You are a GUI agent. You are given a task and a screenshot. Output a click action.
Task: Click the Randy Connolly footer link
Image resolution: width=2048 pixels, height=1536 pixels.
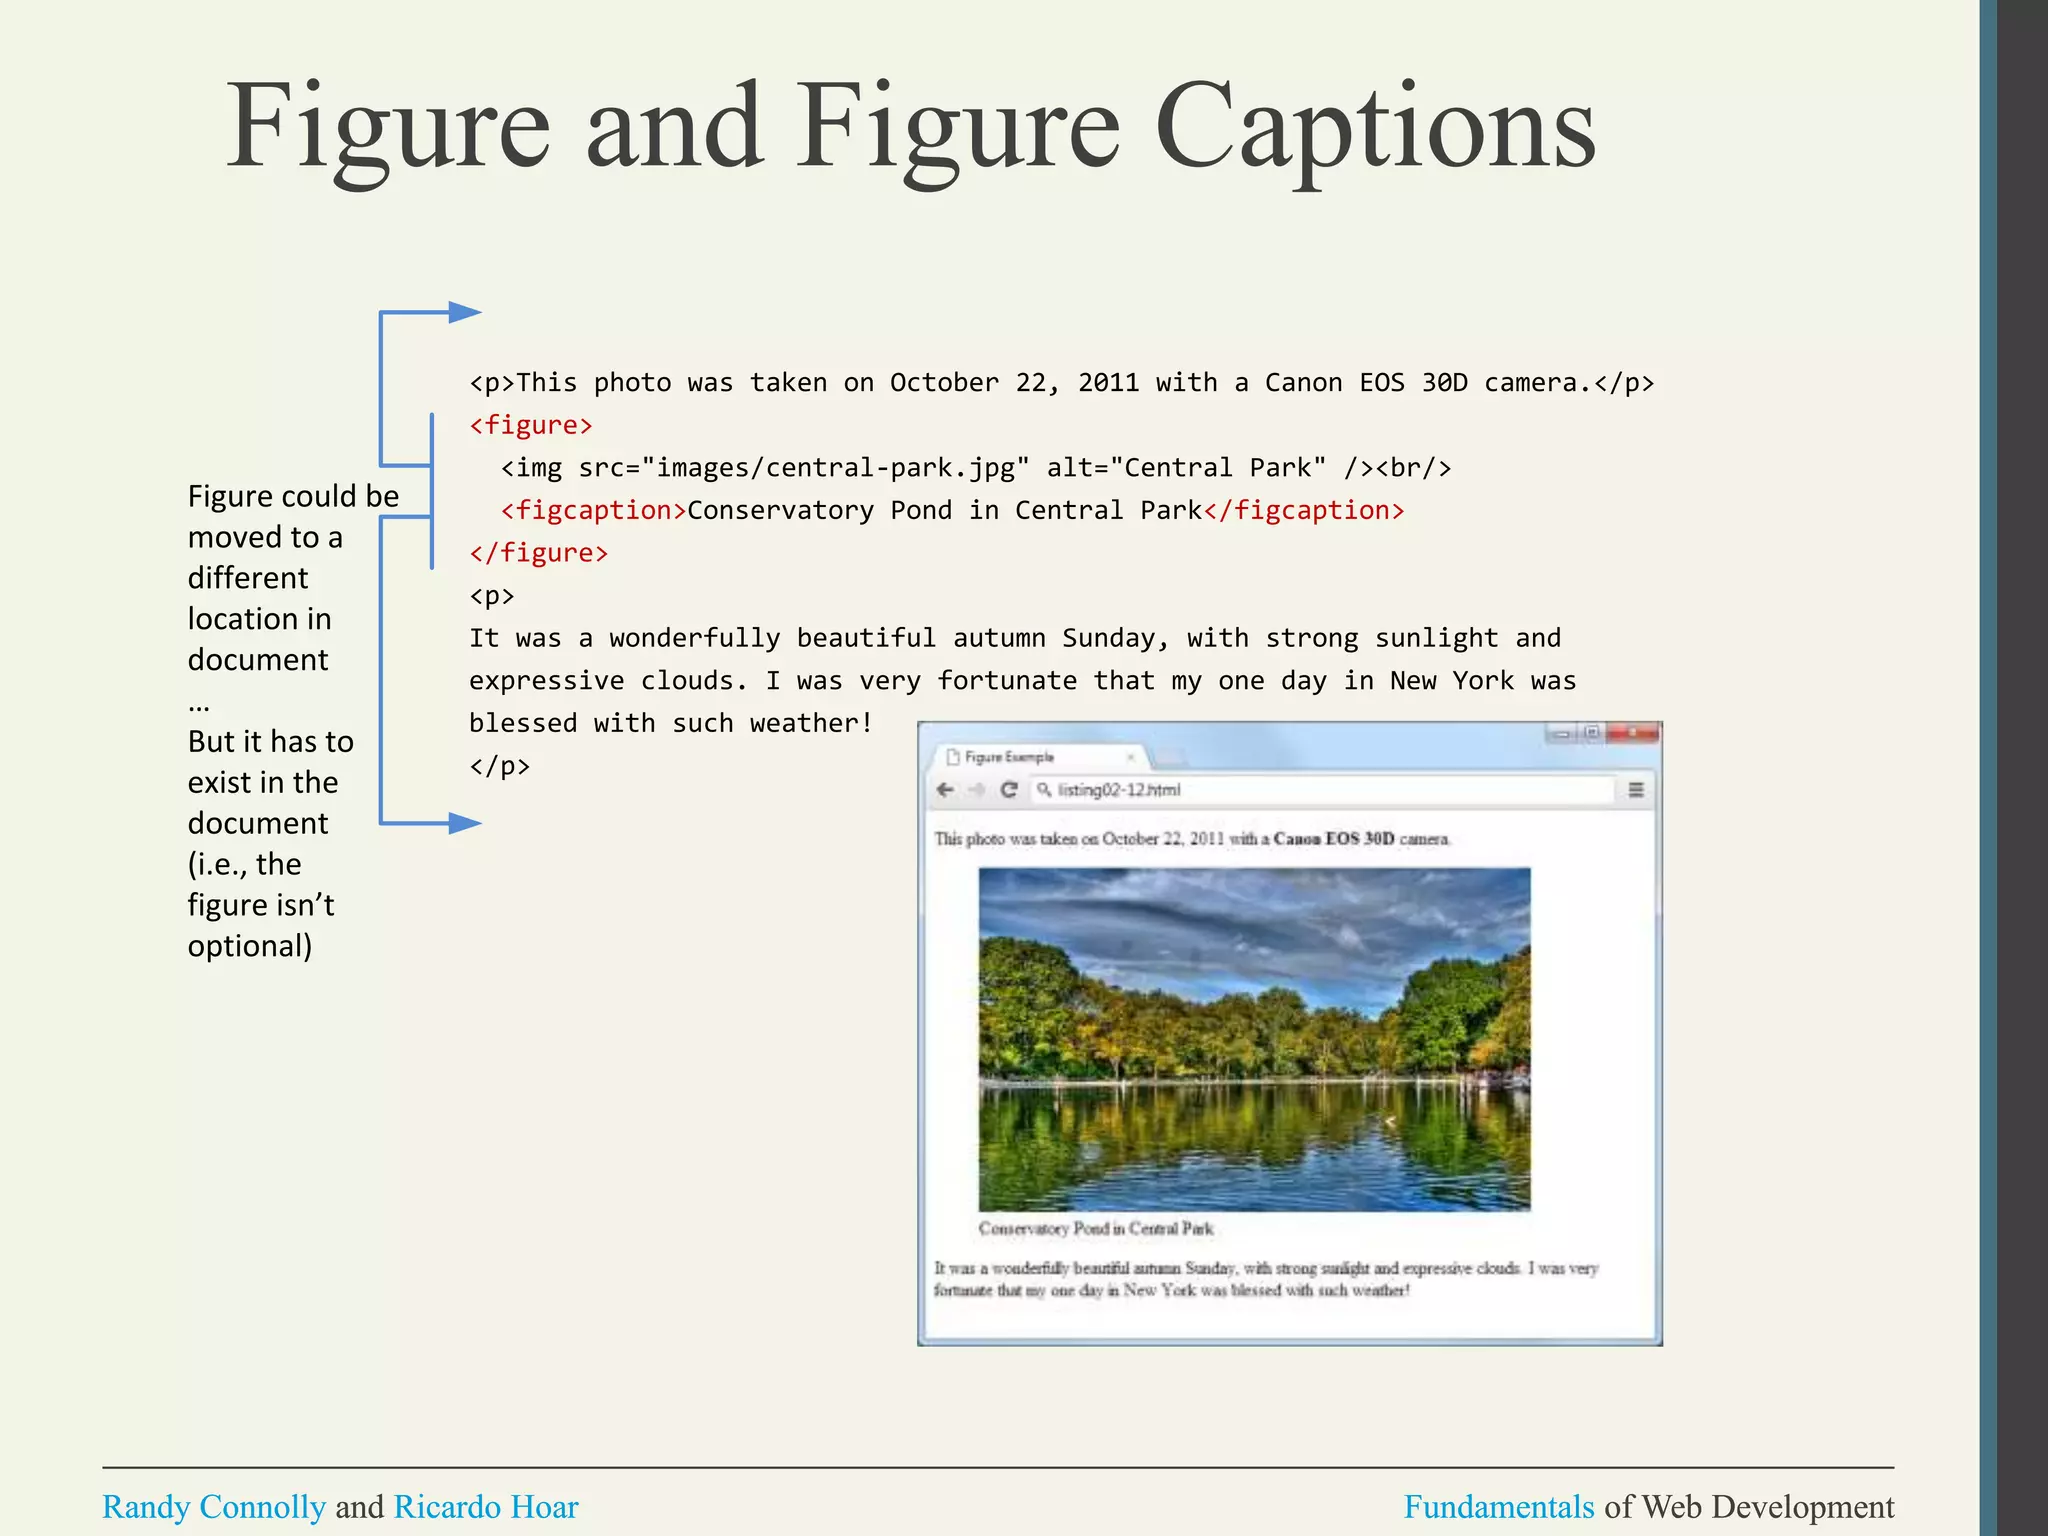coord(214,1507)
